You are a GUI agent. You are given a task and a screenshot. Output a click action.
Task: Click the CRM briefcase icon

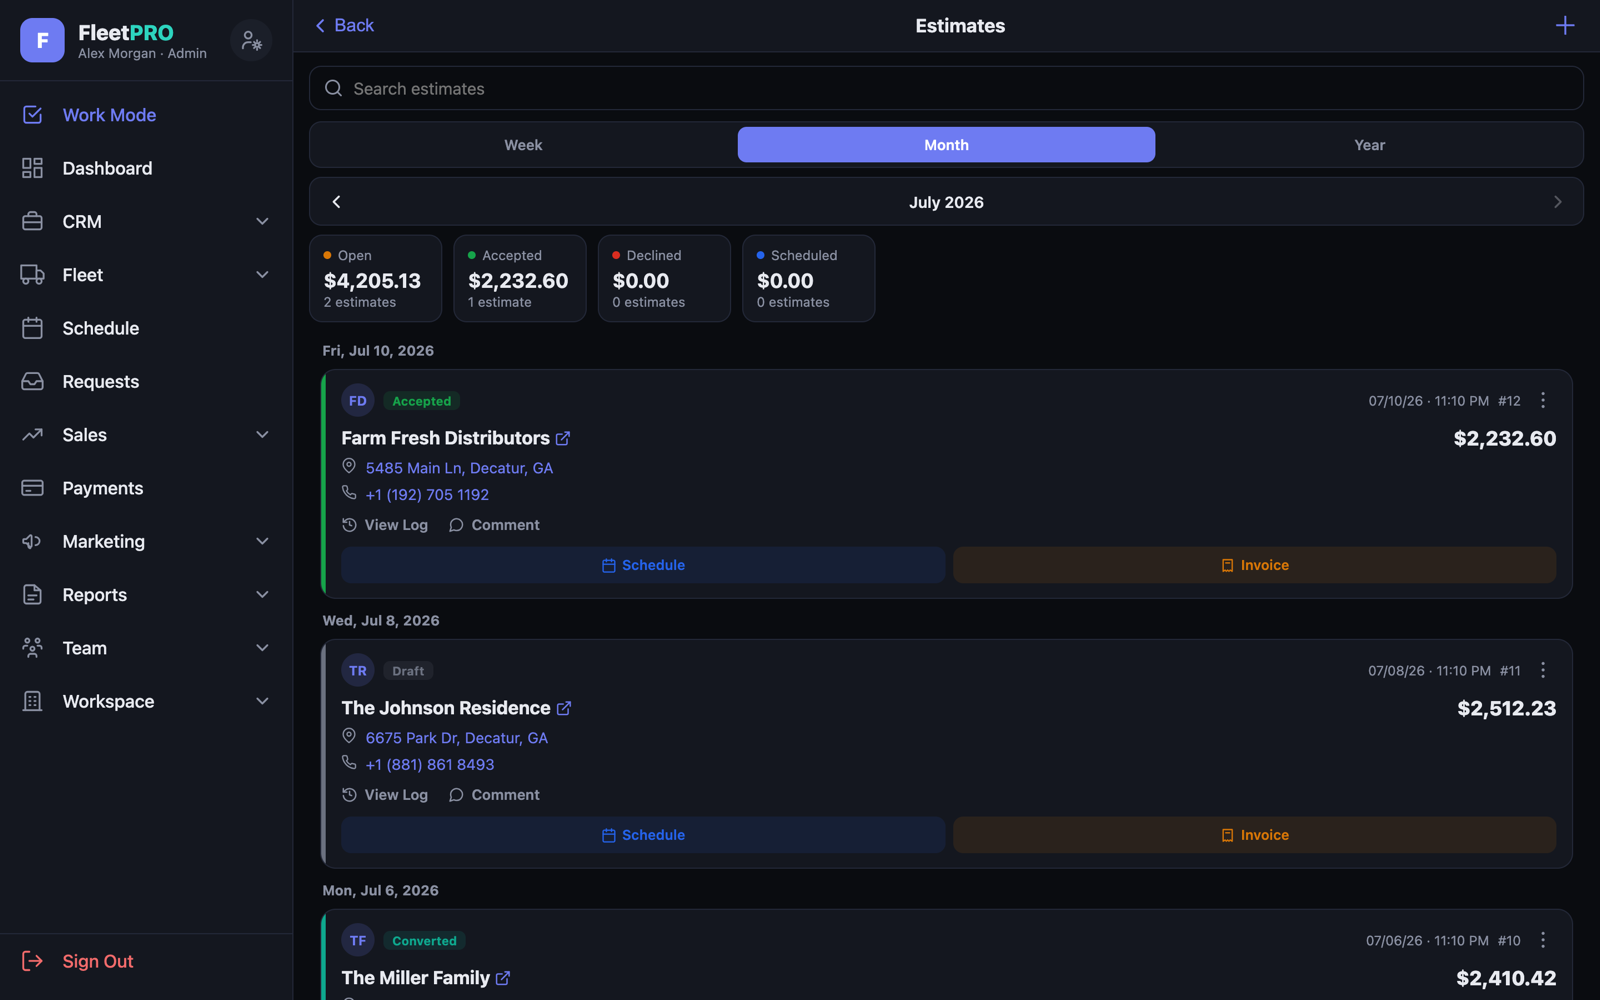[32, 221]
